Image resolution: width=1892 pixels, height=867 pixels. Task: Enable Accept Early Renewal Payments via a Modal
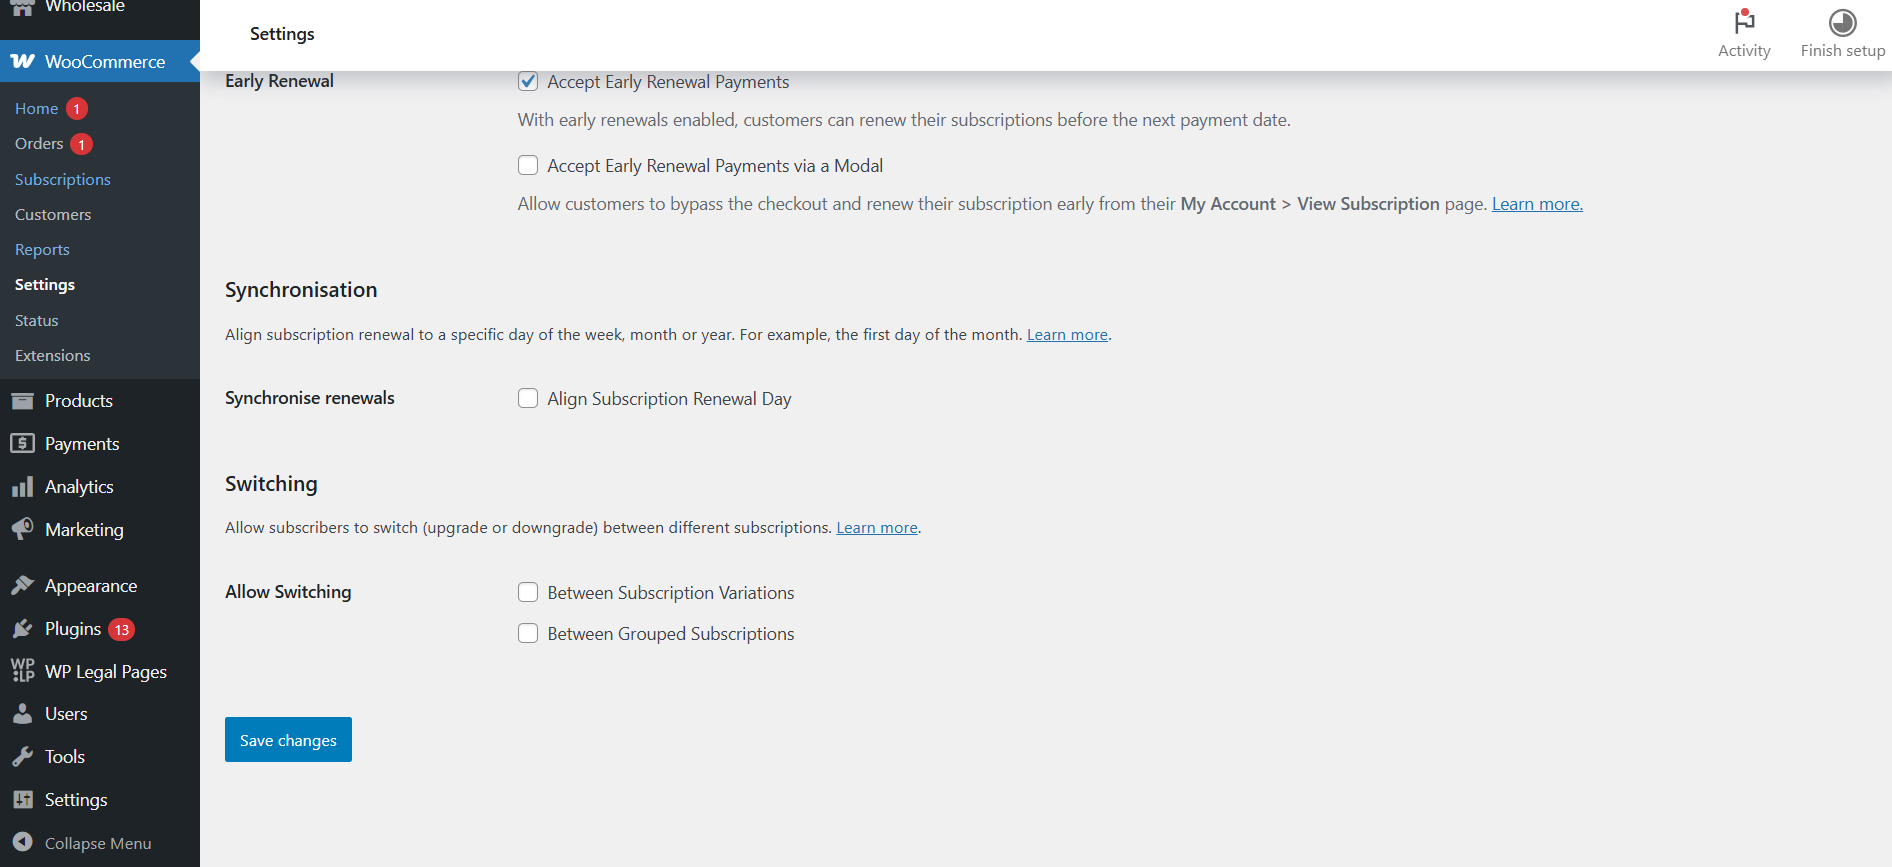[x=528, y=166]
